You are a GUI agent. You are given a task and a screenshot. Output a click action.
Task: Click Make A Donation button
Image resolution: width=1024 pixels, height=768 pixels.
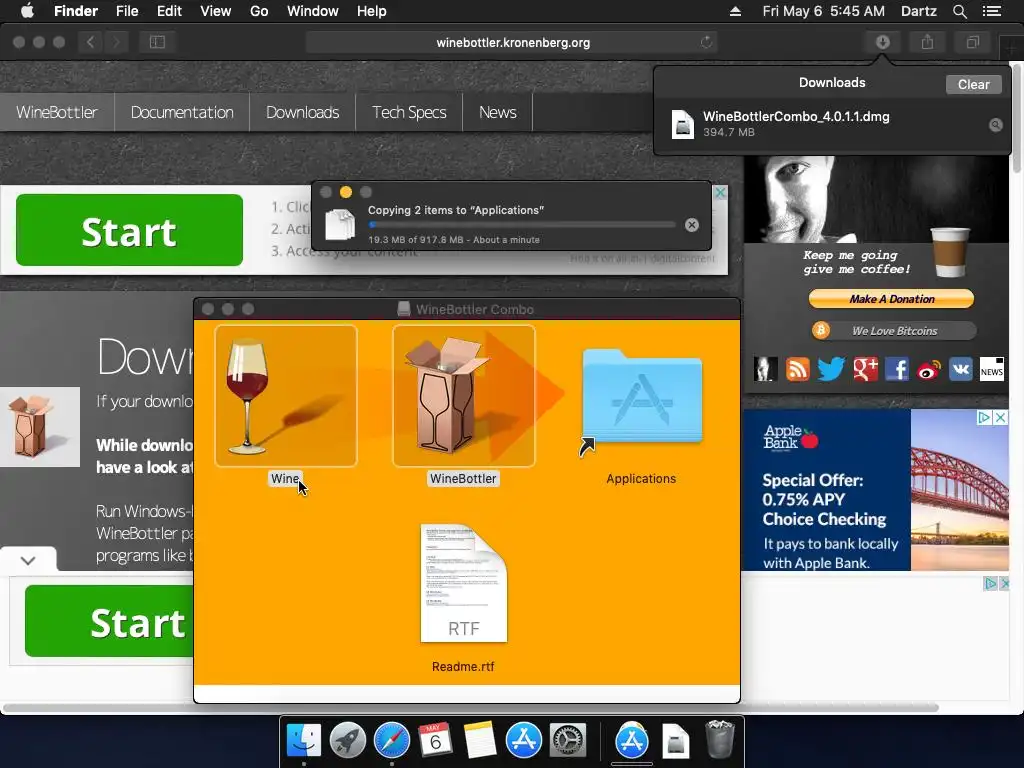(891, 299)
